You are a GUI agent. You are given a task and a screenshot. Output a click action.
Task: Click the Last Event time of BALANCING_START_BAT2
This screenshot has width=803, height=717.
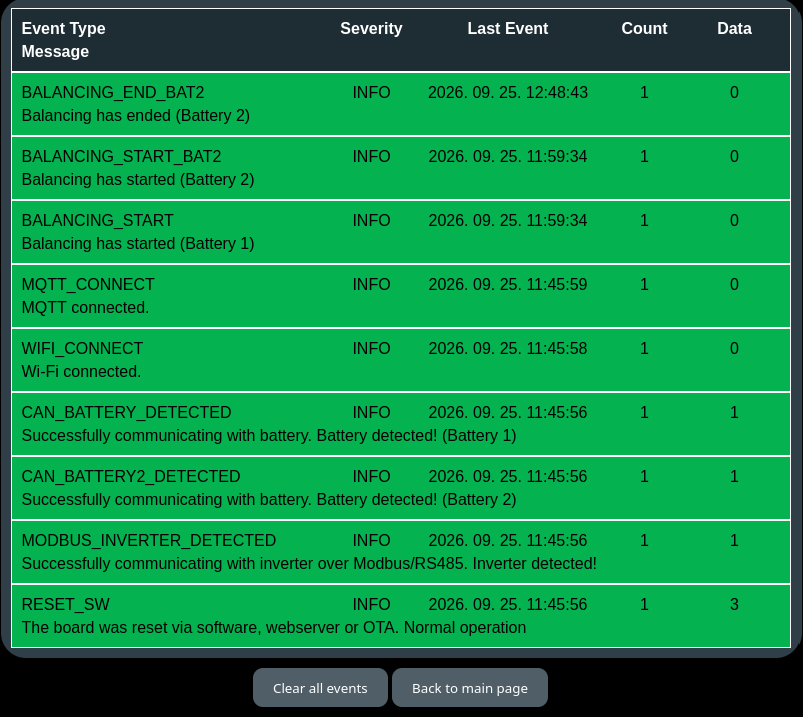coord(508,156)
